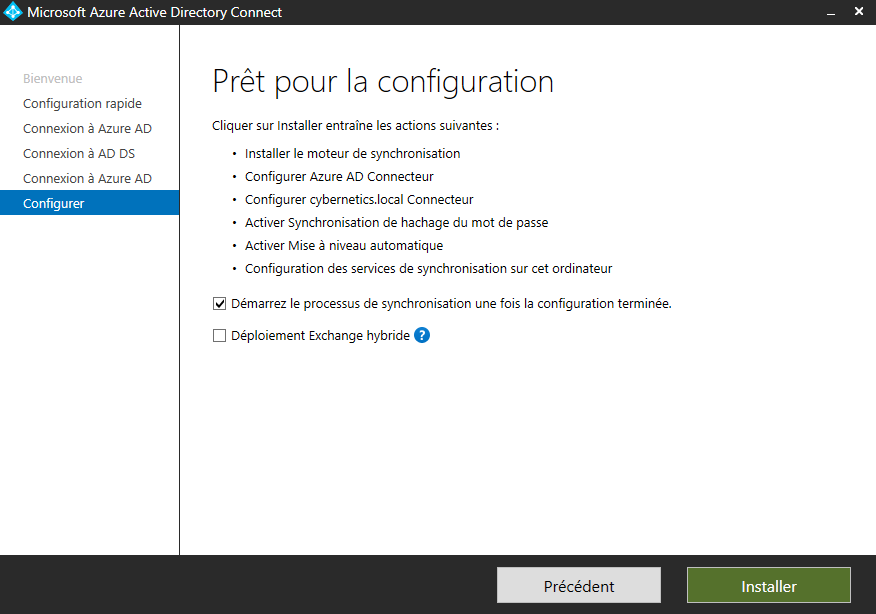Viewport: 876px width, 614px height.
Task: Open second Connexion à Azure AD step
Action: pyautogui.click(x=87, y=179)
